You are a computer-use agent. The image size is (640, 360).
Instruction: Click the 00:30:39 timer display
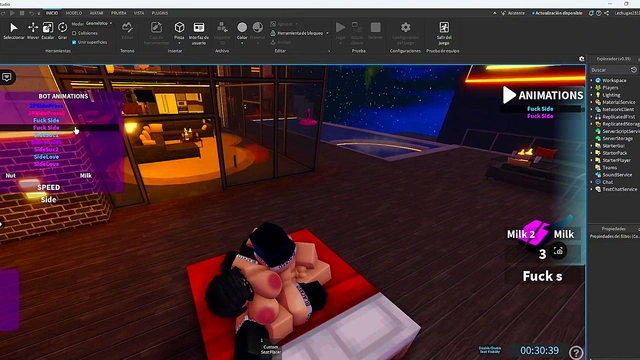pos(539,351)
